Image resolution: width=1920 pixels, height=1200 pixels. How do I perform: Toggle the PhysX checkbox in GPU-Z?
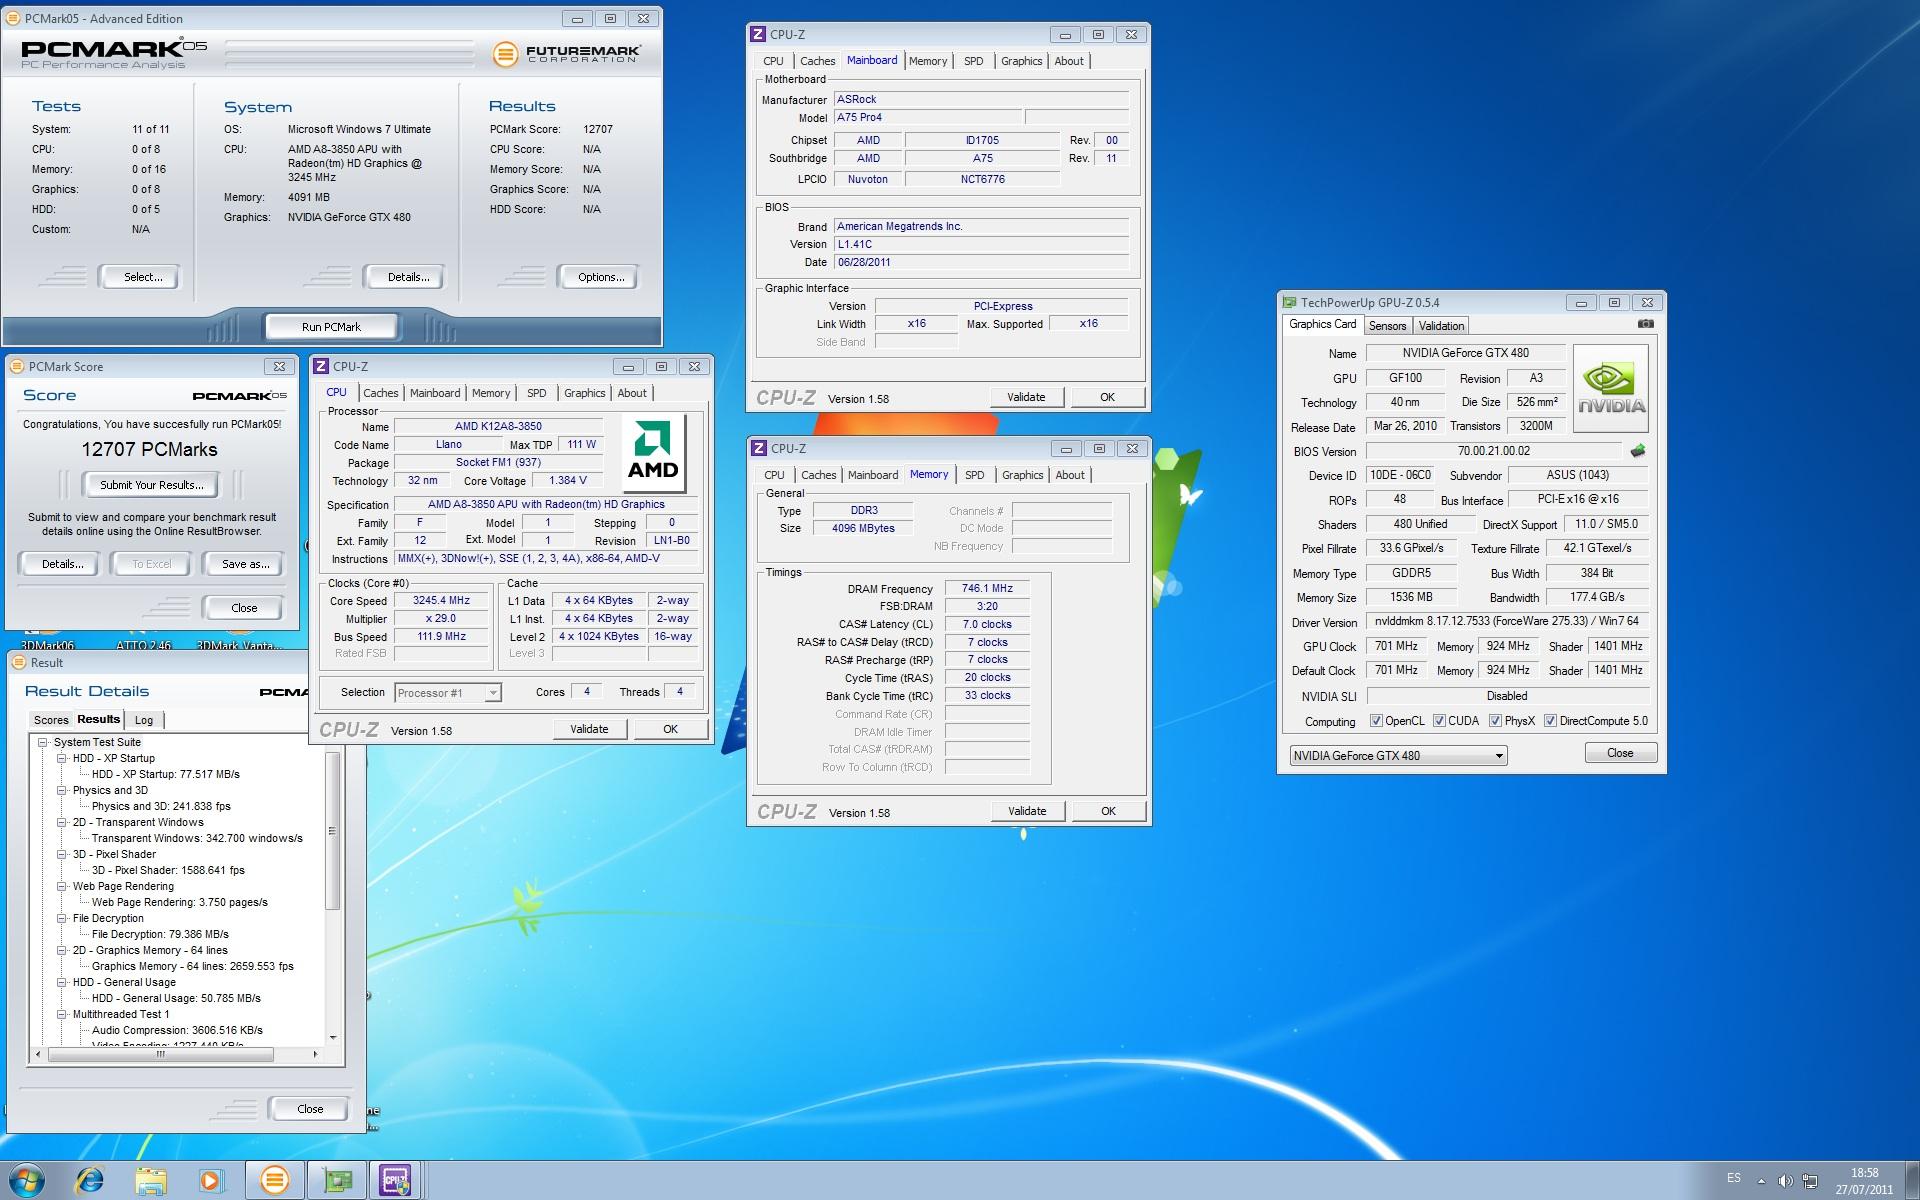pos(1495,721)
